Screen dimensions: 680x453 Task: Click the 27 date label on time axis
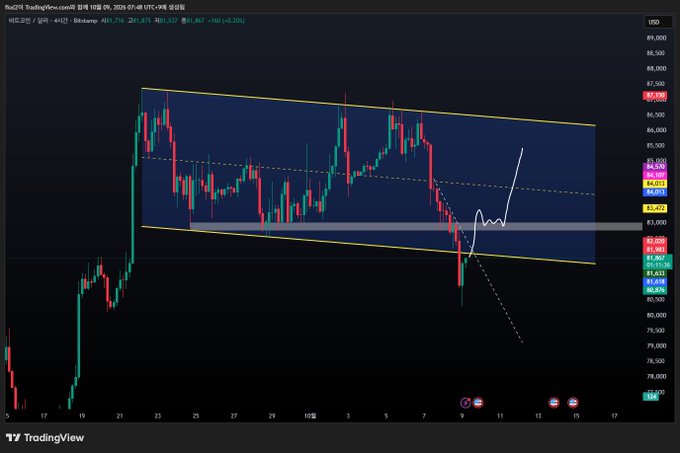[234, 416]
